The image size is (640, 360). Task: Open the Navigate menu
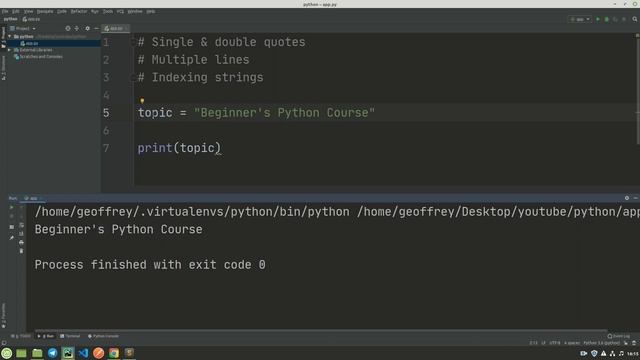45,11
